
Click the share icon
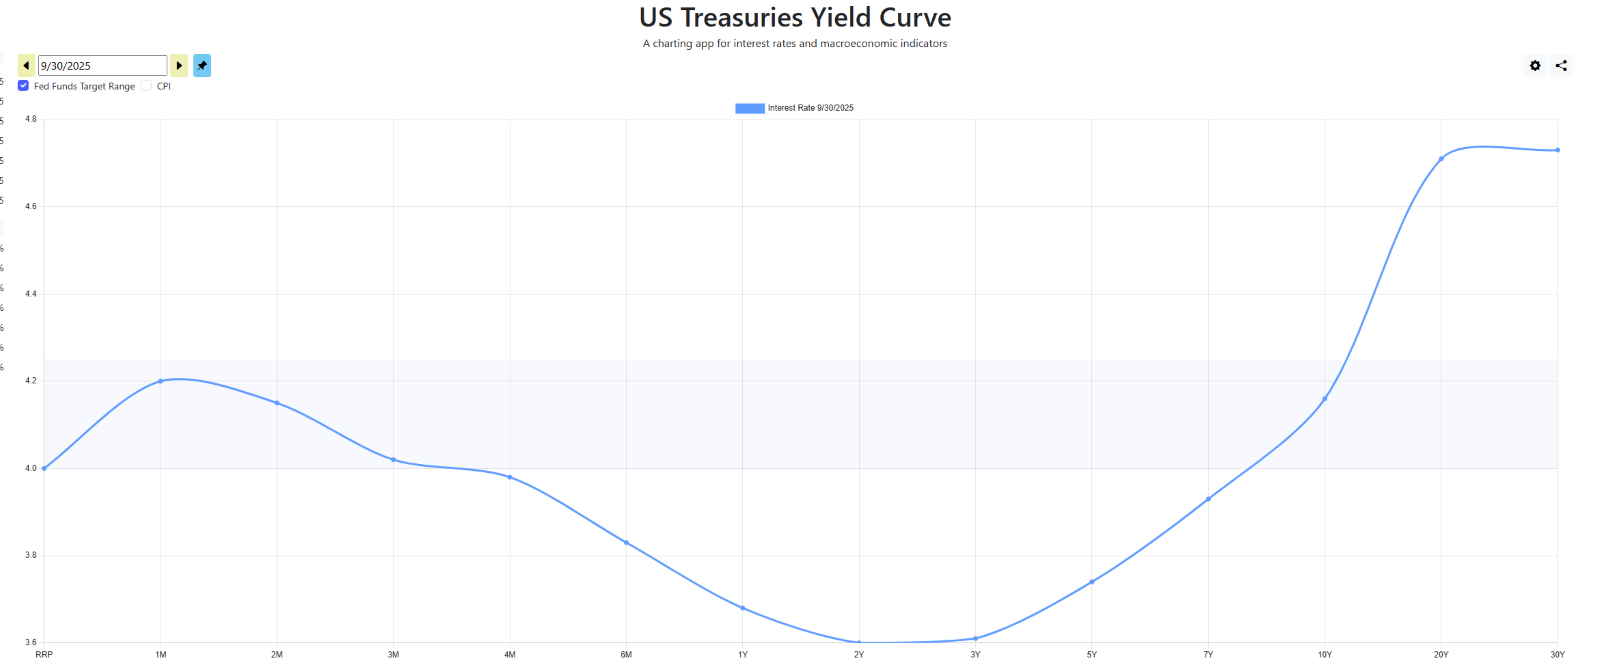(x=1561, y=66)
